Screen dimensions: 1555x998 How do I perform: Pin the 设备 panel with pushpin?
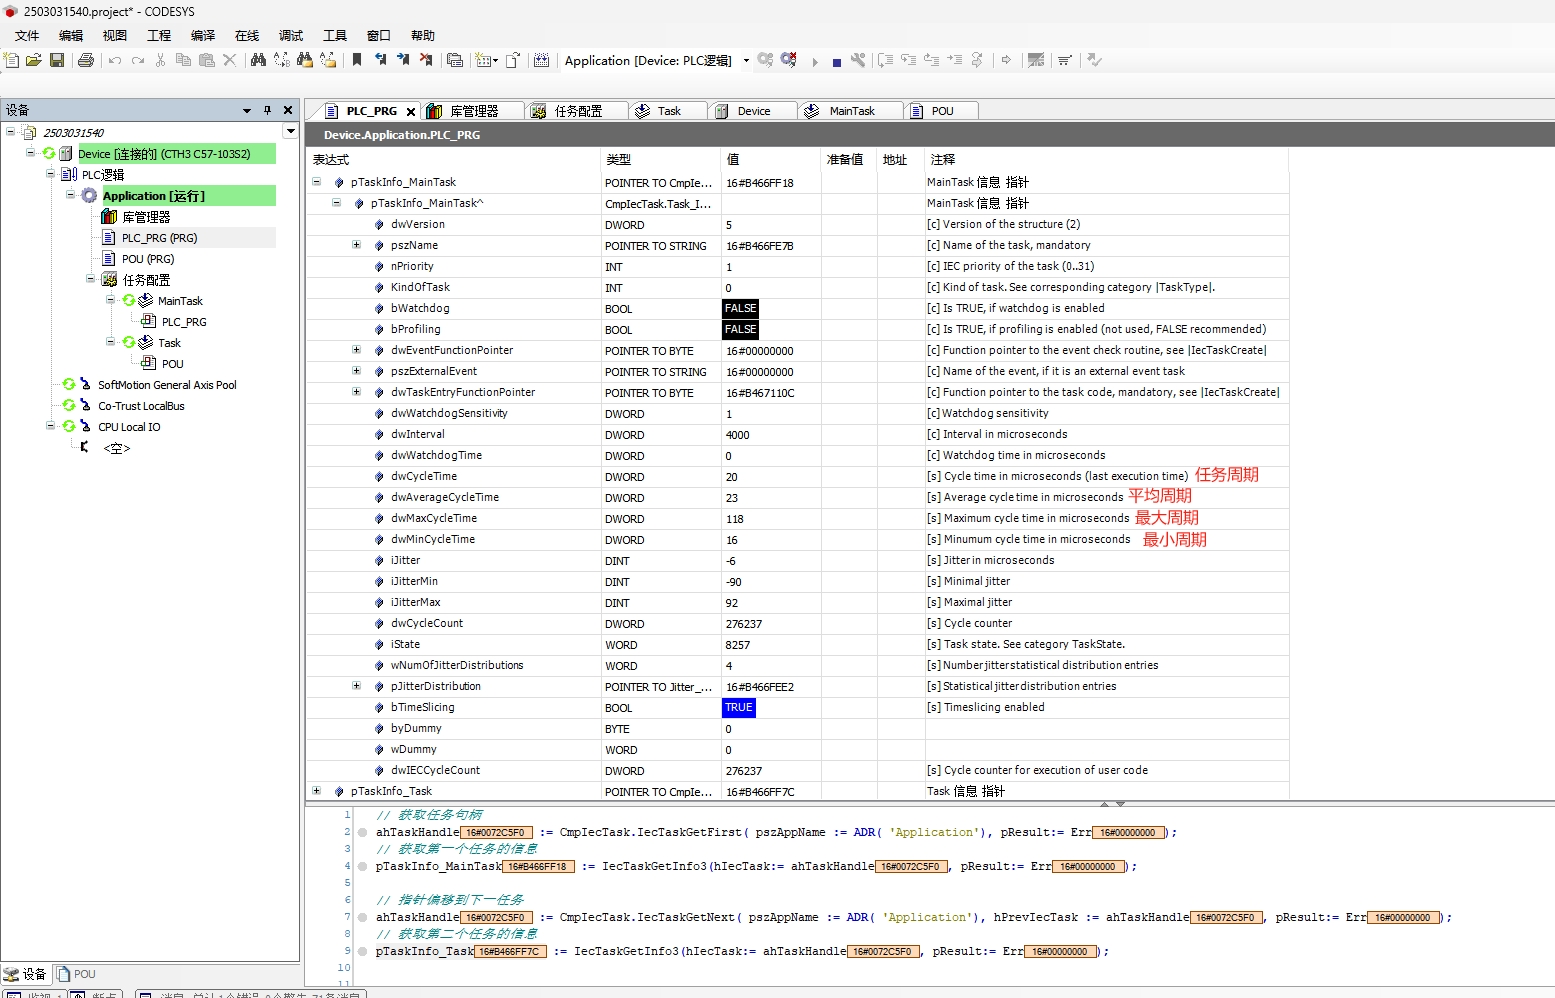[x=267, y=110]
